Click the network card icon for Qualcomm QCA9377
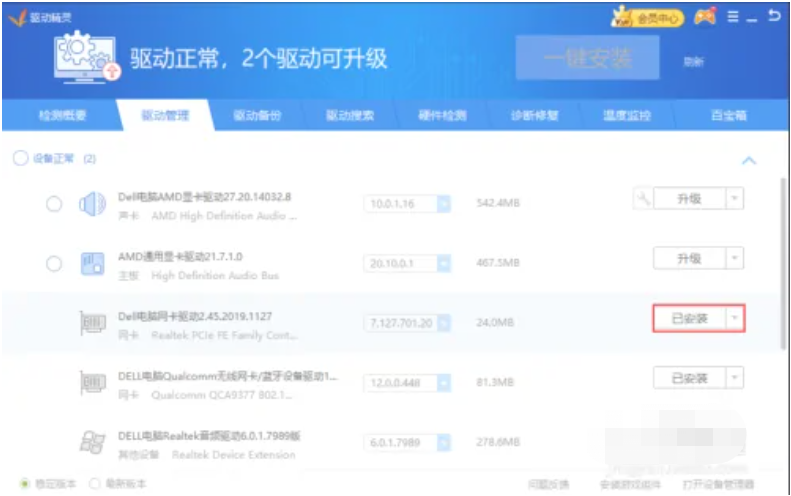 click(93, 382)
